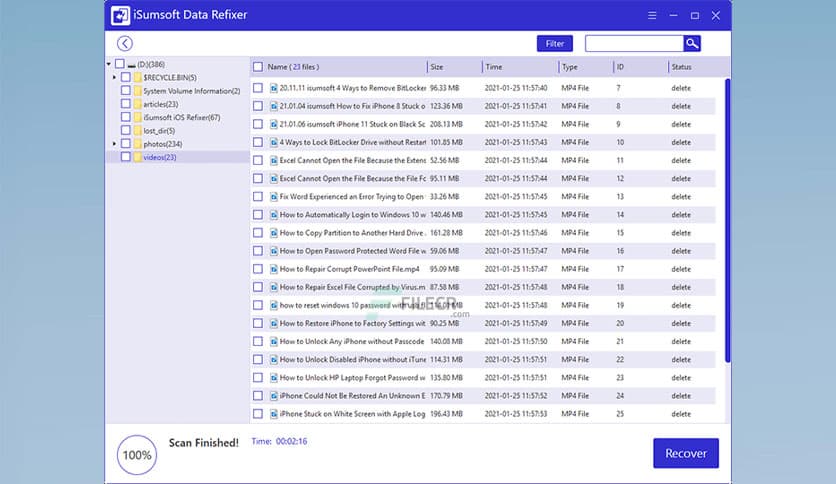Check the $RECYCLE.BIN(5) folder checkbox

(126, 77)
